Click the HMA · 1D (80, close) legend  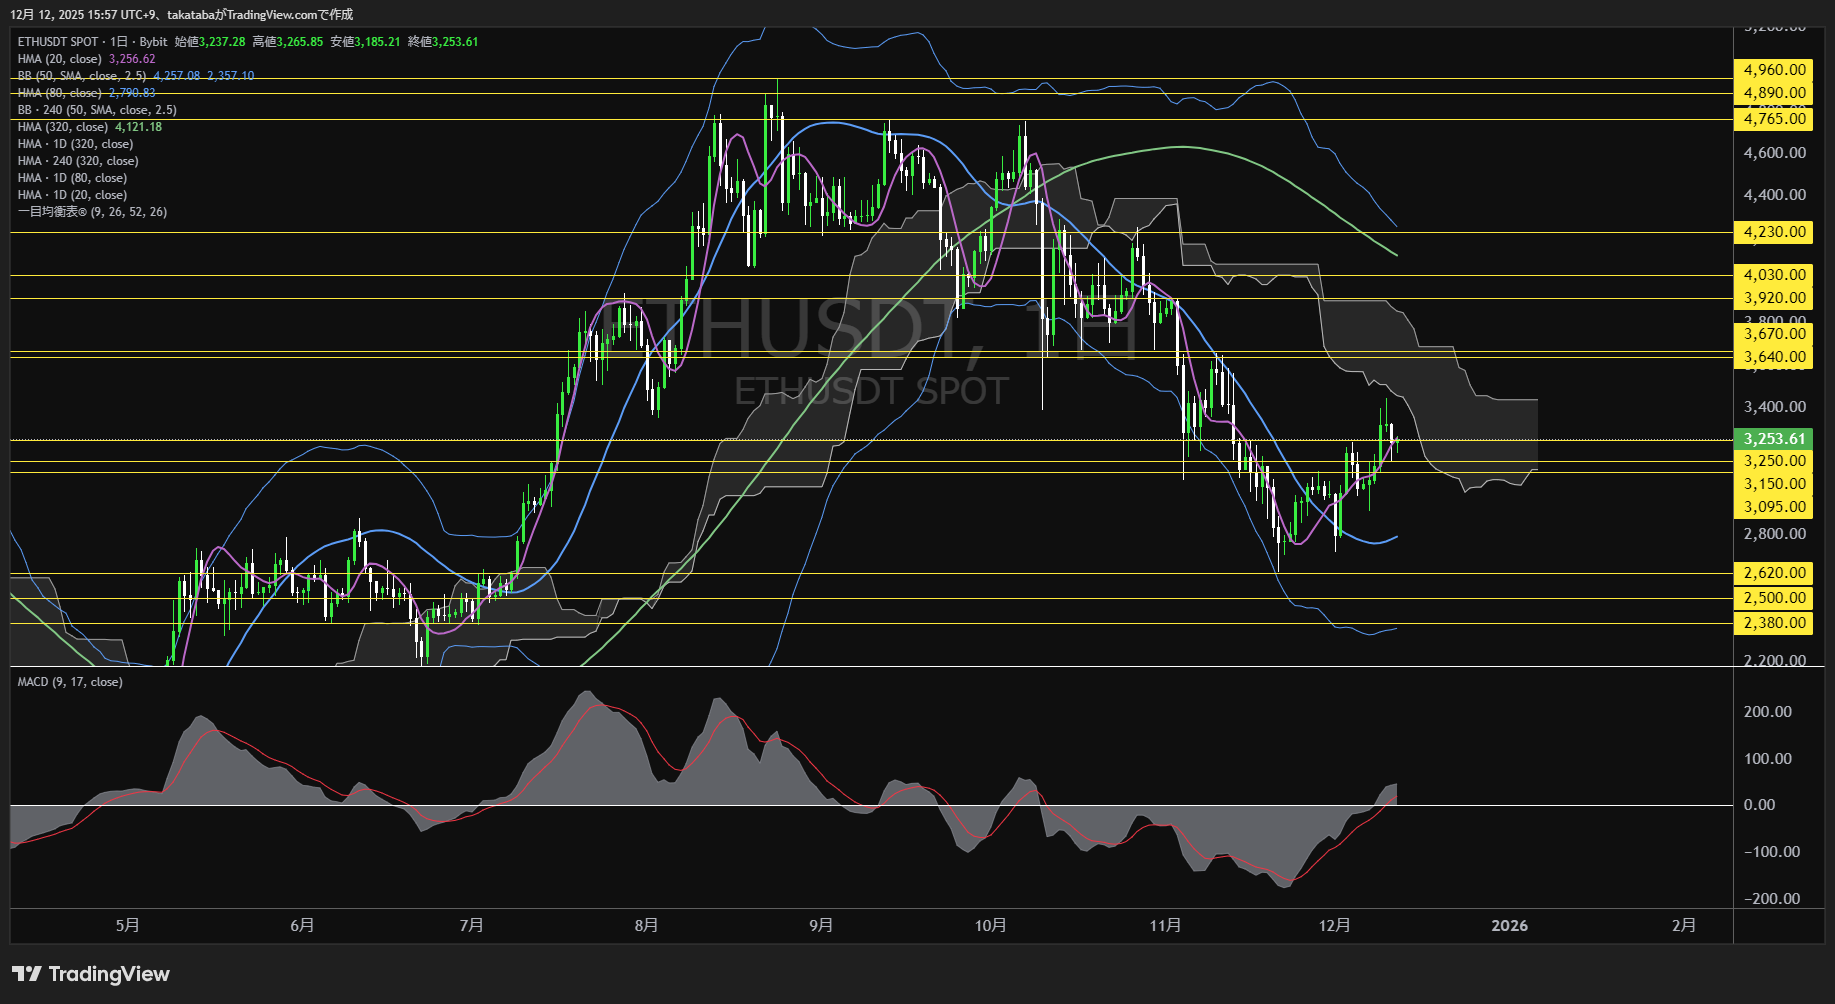(72, 178)
